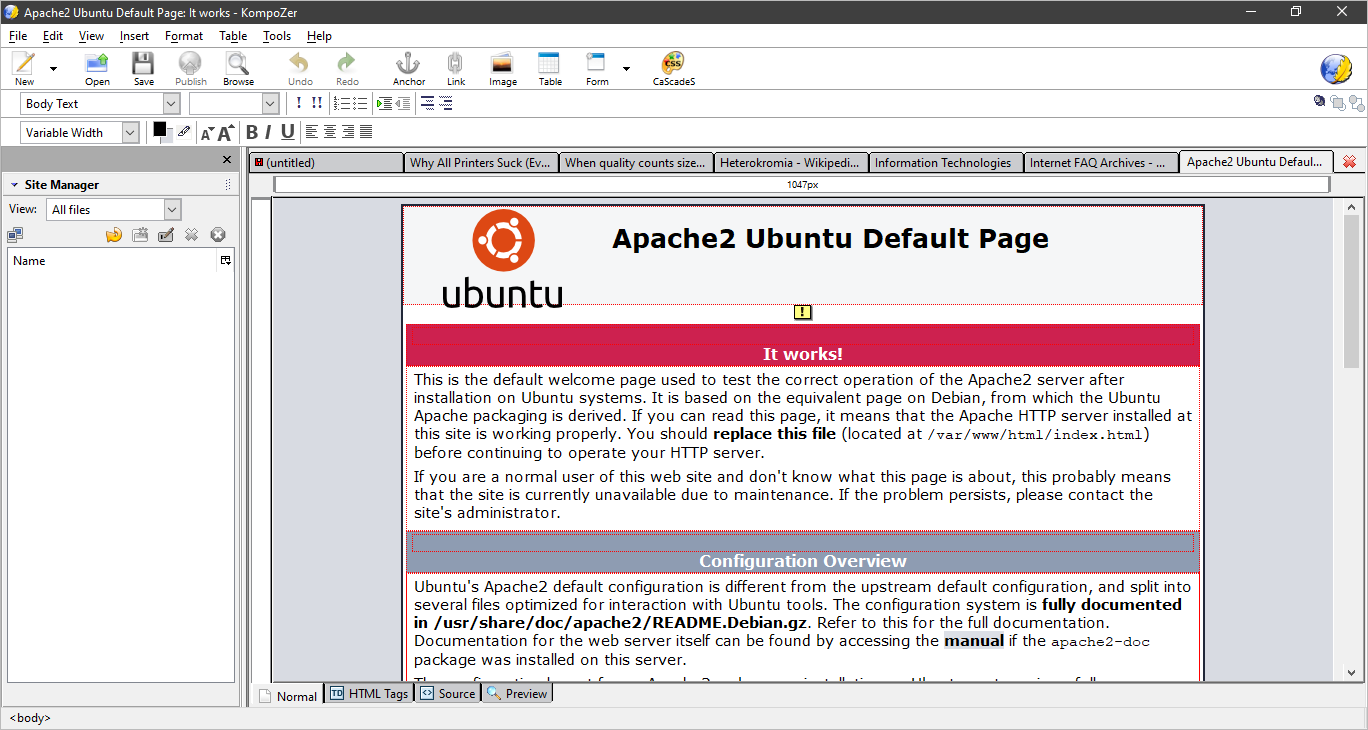Open the Format menu
The image size is (1368, 730).
pyautogui.click(x=184, y=36)
